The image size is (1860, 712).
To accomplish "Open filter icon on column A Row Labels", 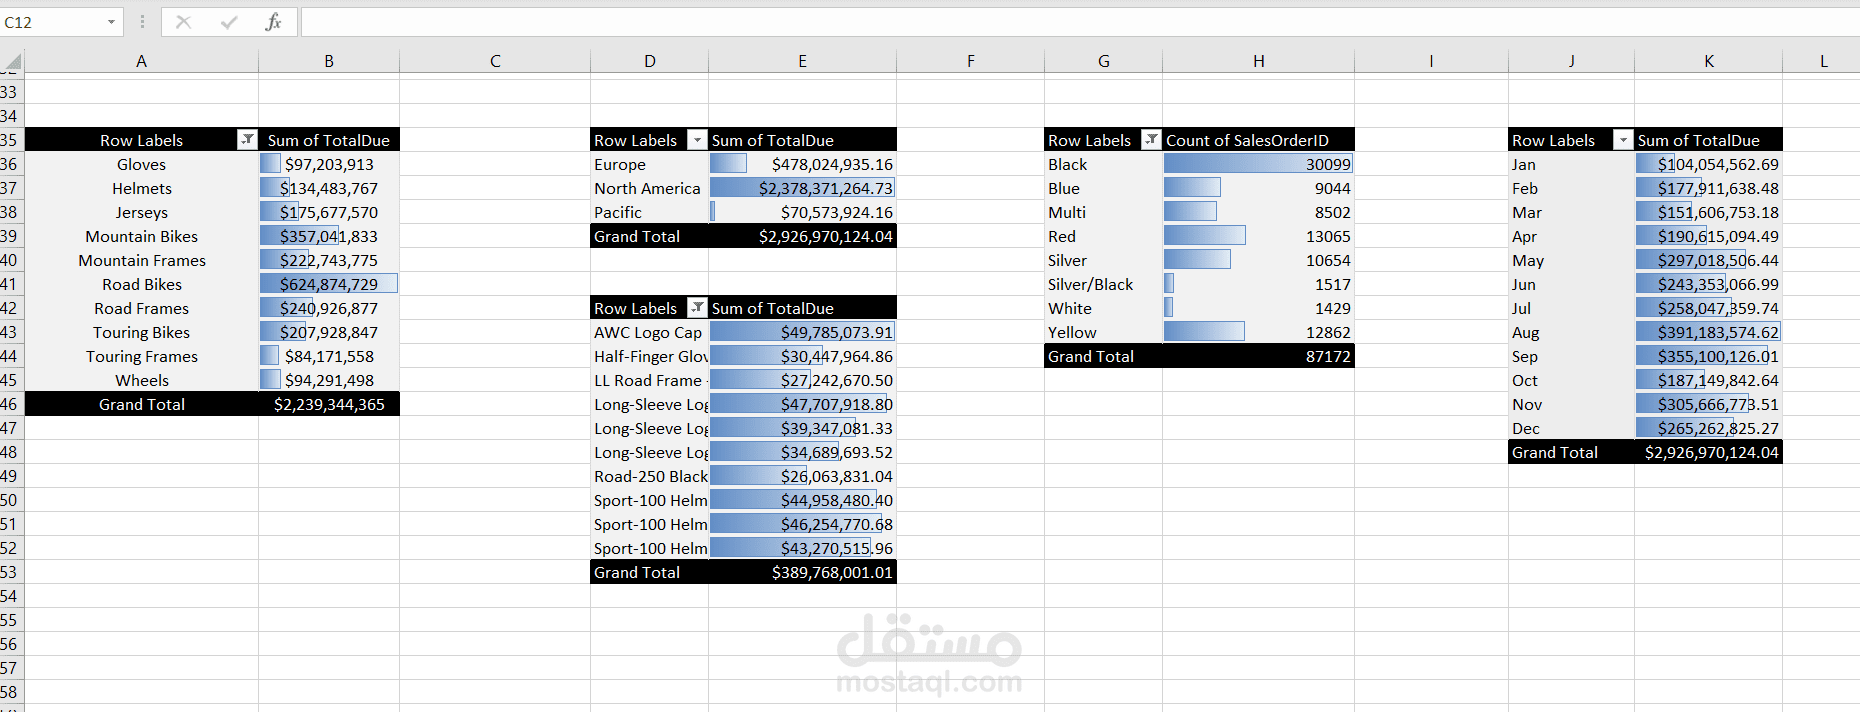I will pyautogui.click(x=247, y=140).
